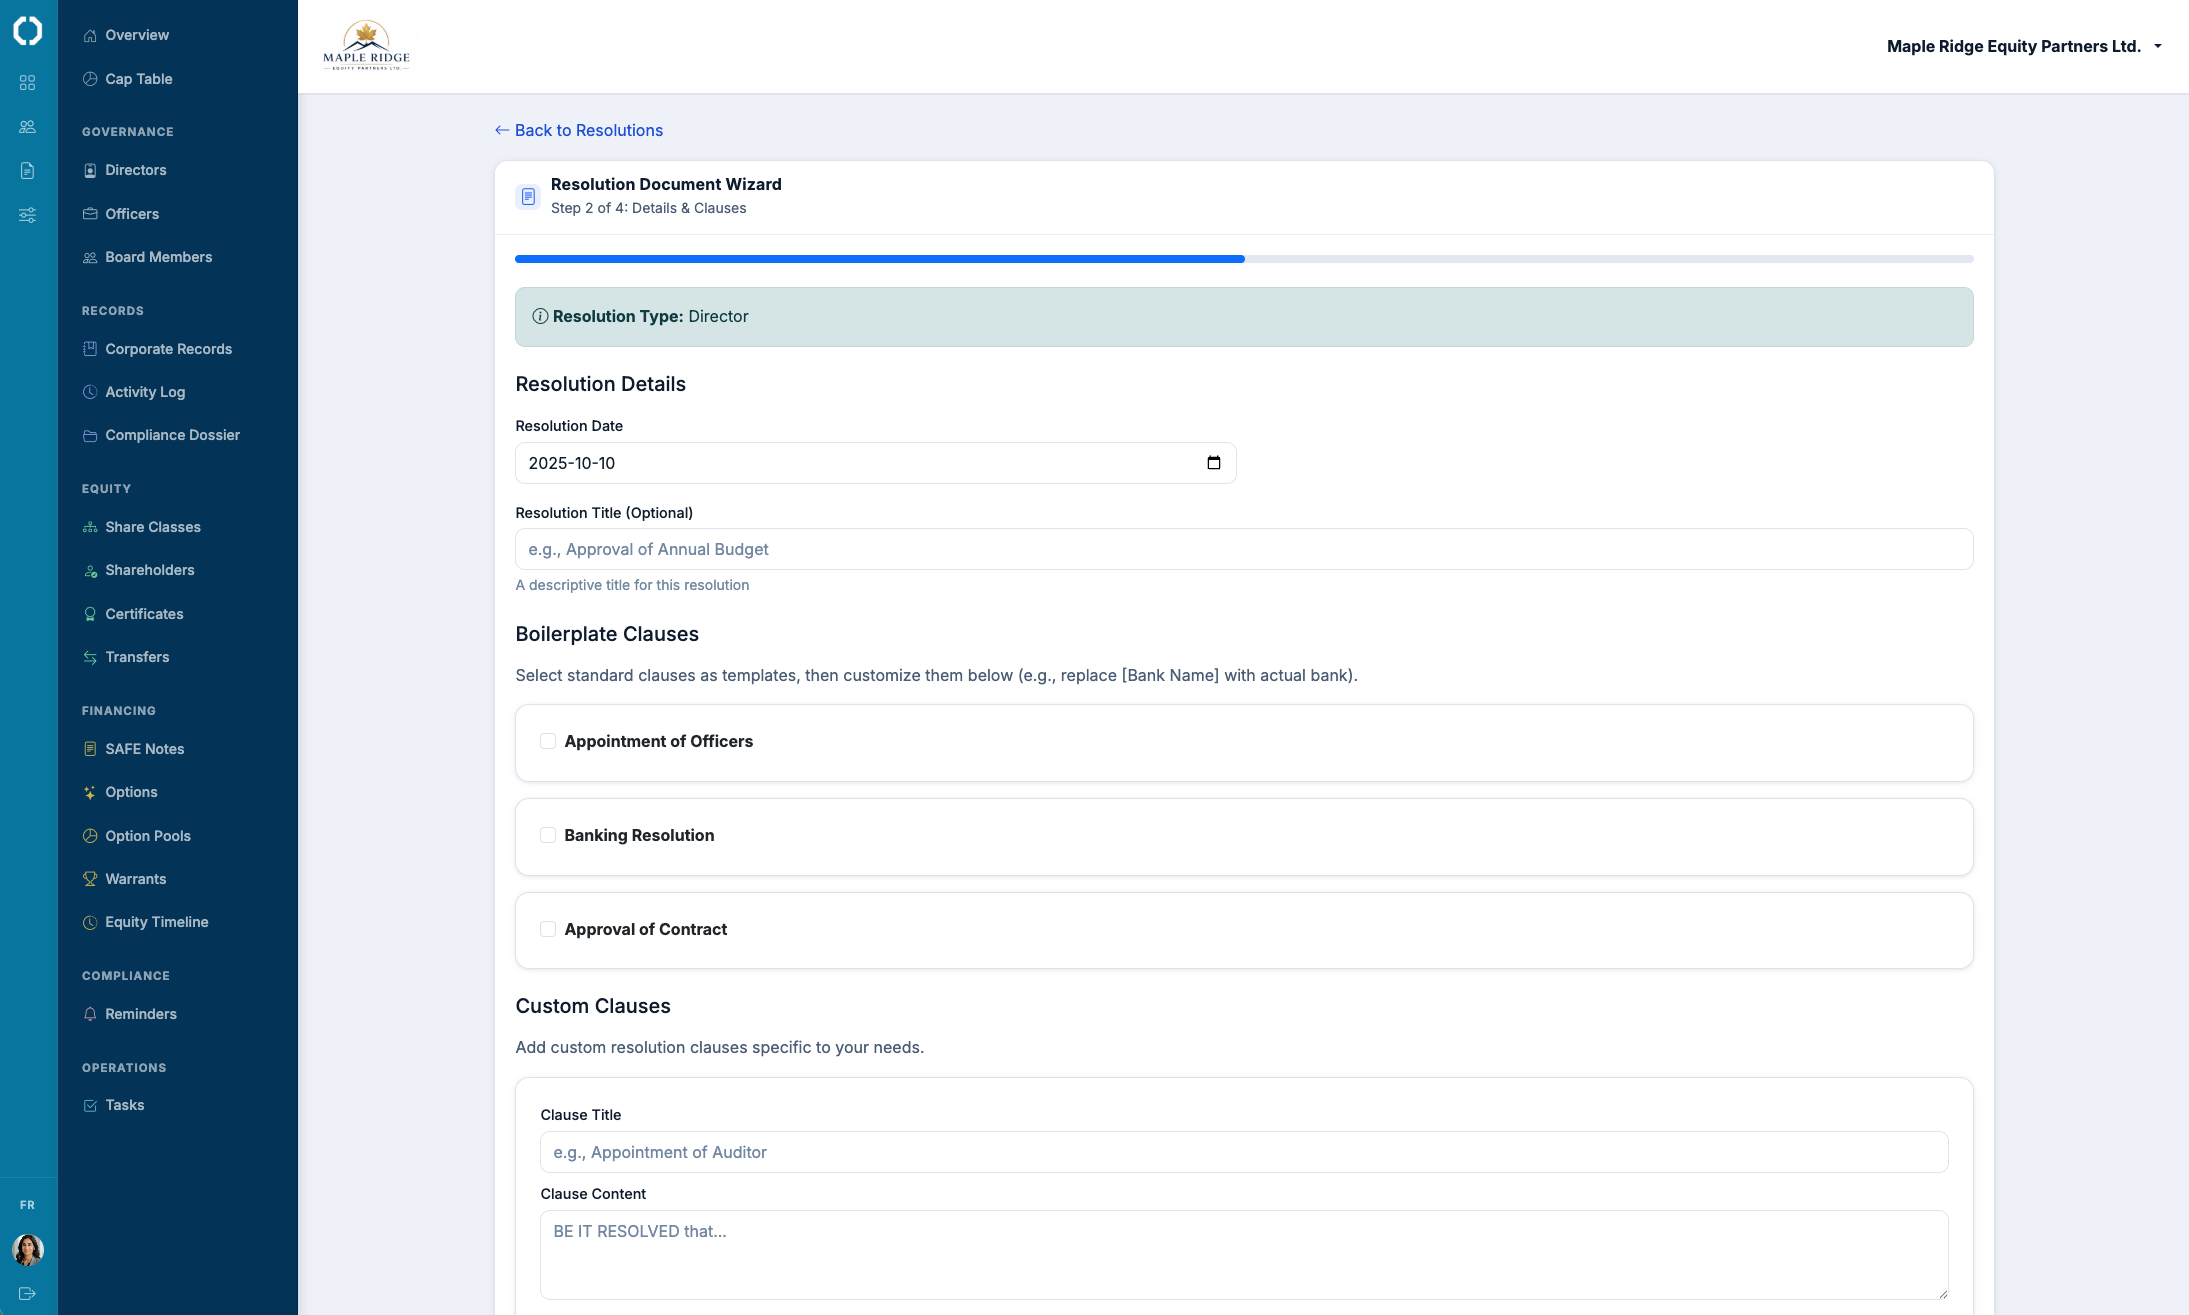Click the Tasks checkbox icon
This screenshot has width=2189, height=1315.
pyautogui.click(x=90, y=1105)
